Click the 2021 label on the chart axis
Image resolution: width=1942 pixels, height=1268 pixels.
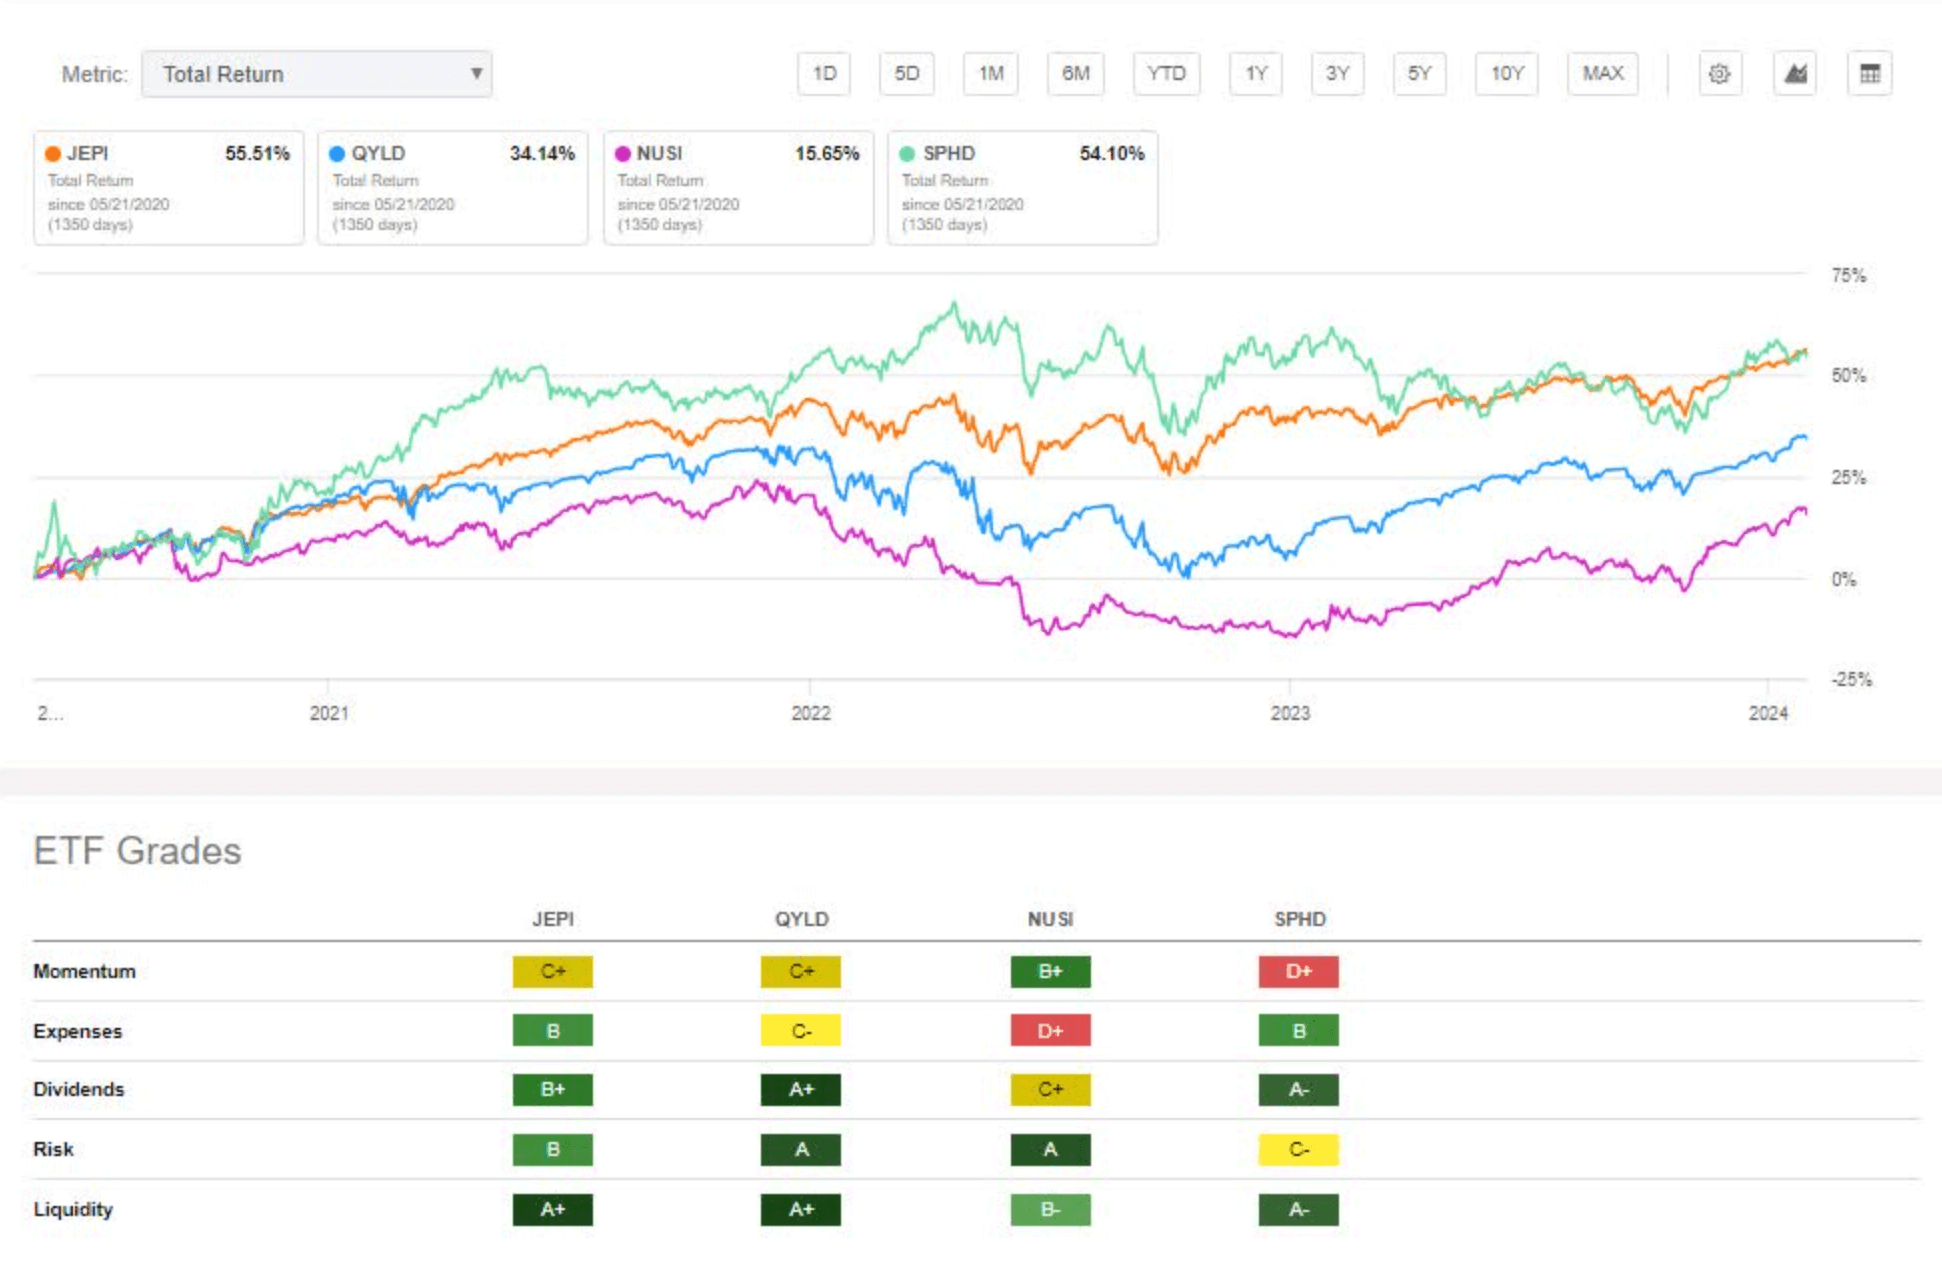click(329, 713)
